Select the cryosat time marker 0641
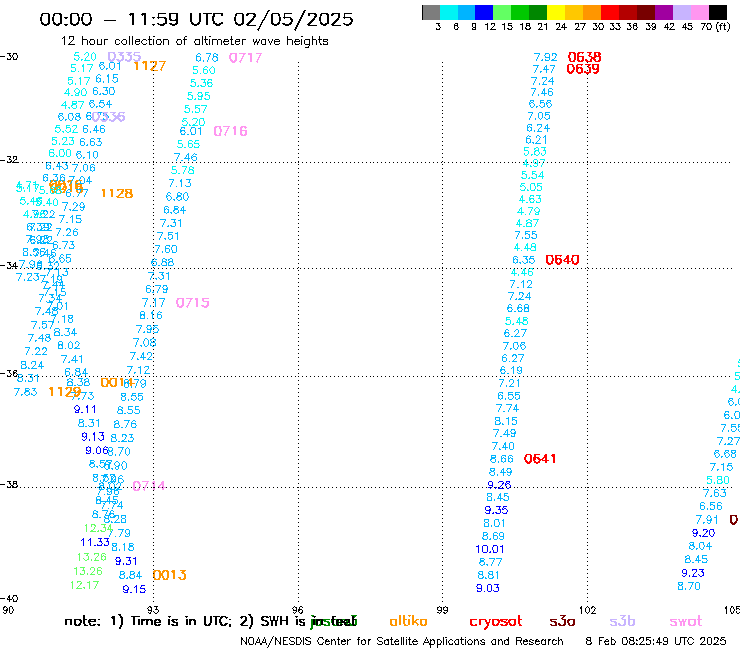This screenshot has height=650, width=740. click(540, 459)
